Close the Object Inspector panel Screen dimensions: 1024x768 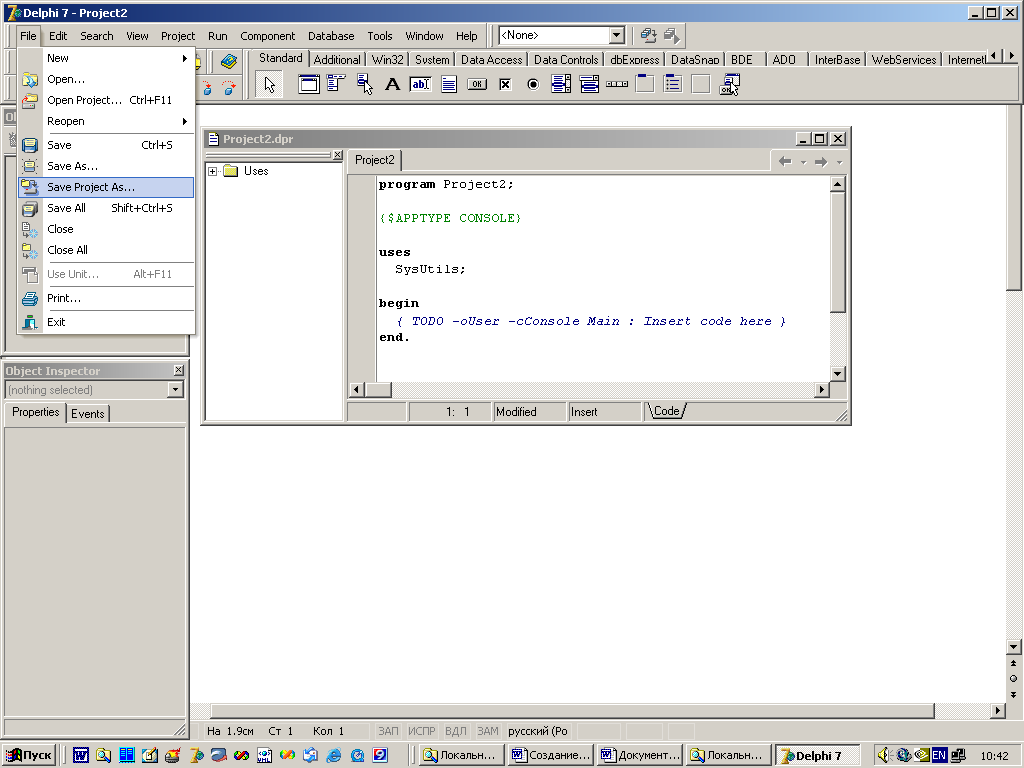pos(178,370)
